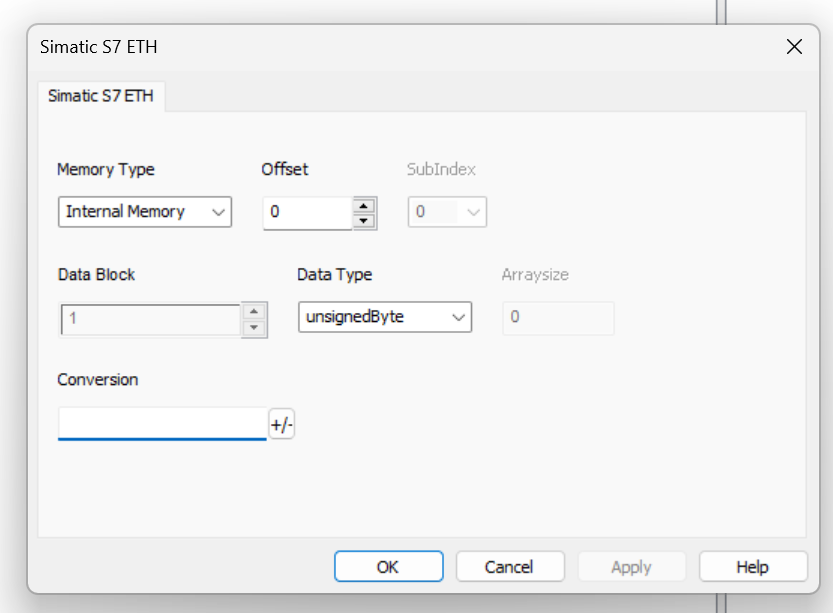The width and height of the screenshot is (833, 613).
Task: Click the Data Type label
Action: (335, 275)
